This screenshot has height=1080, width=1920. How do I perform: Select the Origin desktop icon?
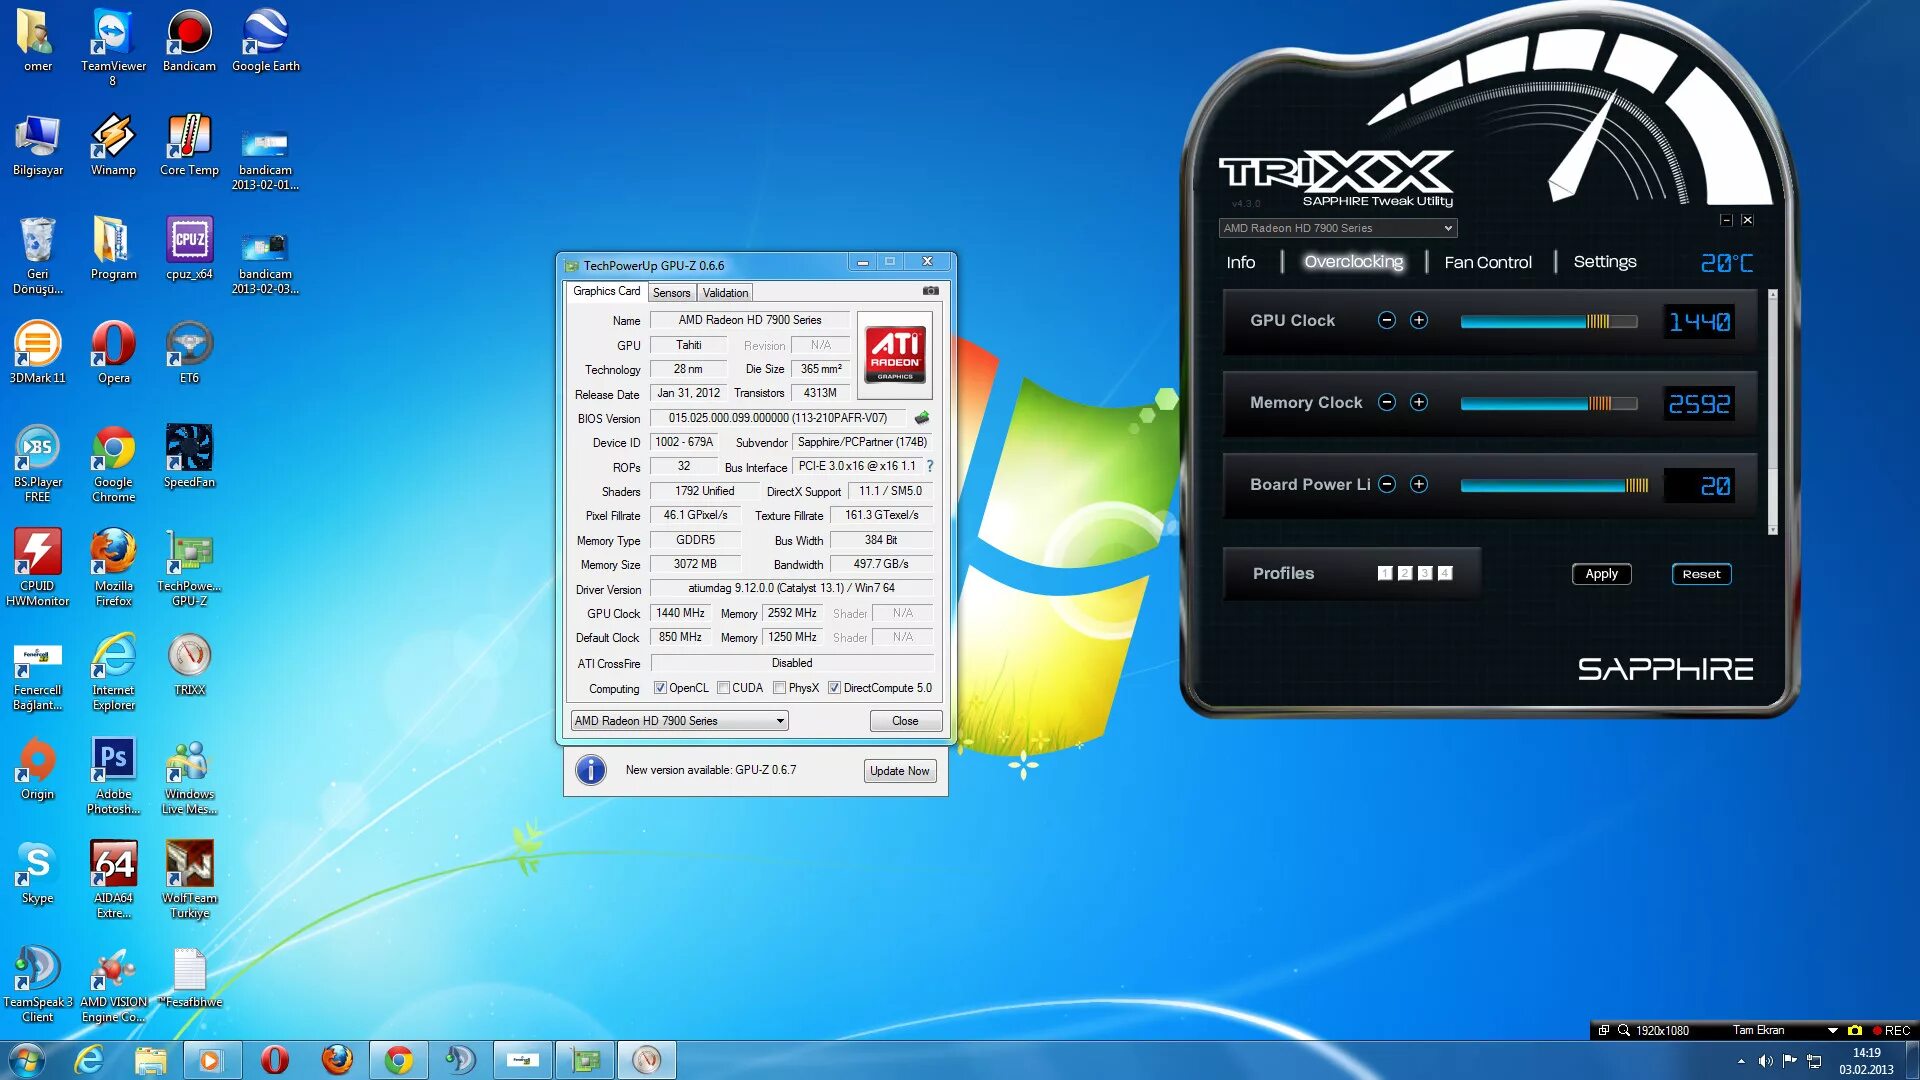pyautogui.click(x=37, y=768)
